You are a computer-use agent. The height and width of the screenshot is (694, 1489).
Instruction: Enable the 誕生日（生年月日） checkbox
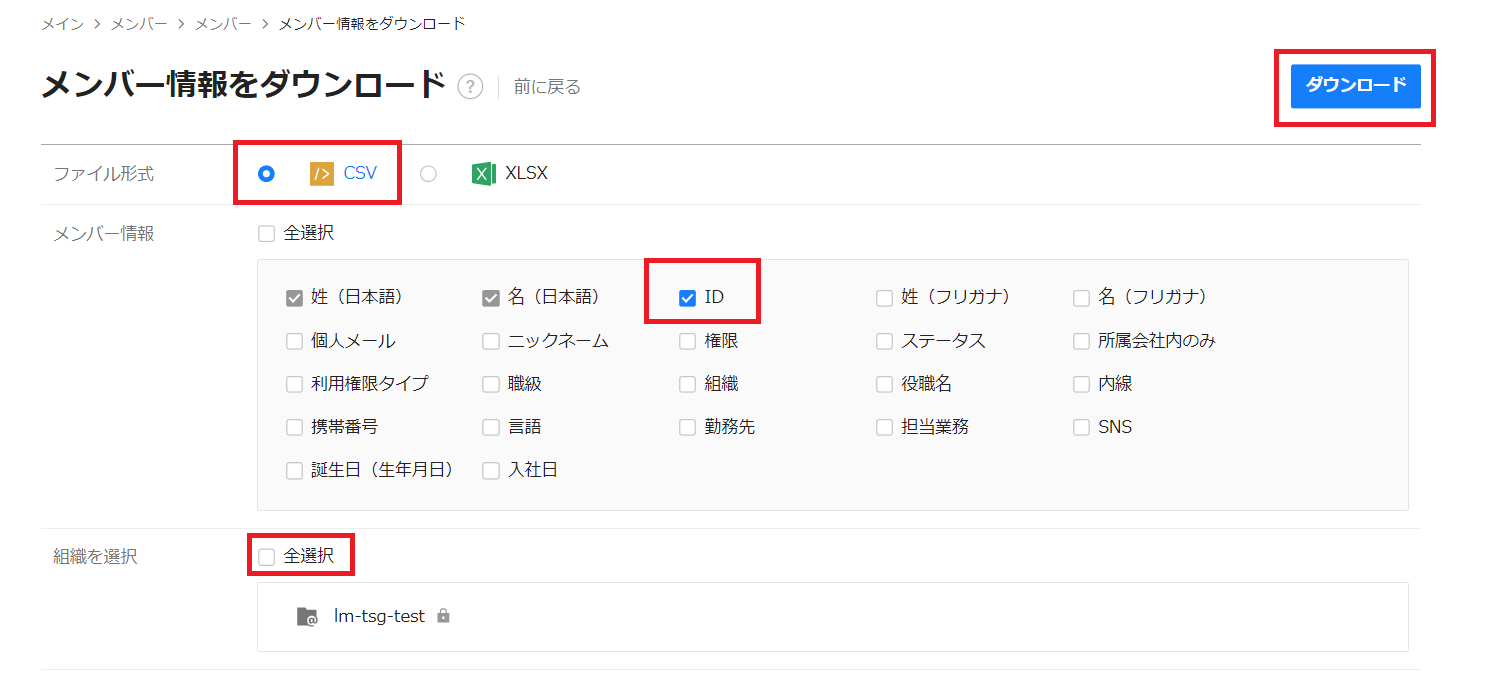294,471
